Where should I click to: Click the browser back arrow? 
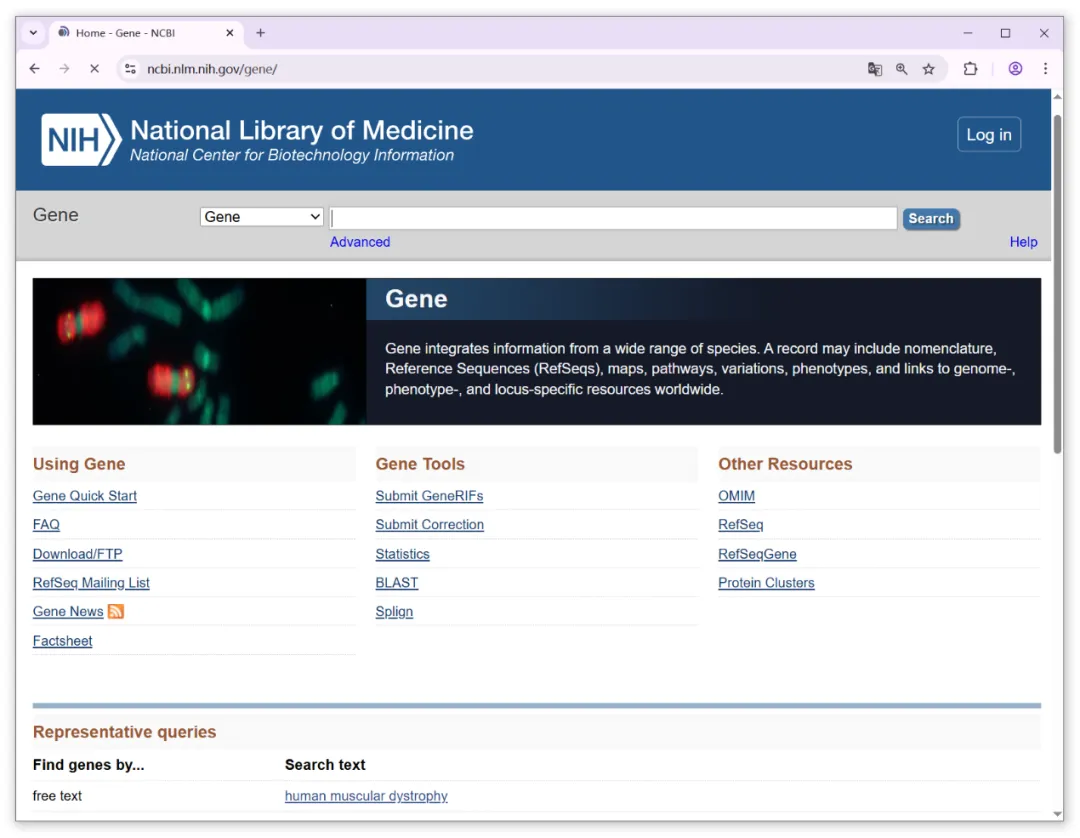pyautogui.click(x=34, y=69)
